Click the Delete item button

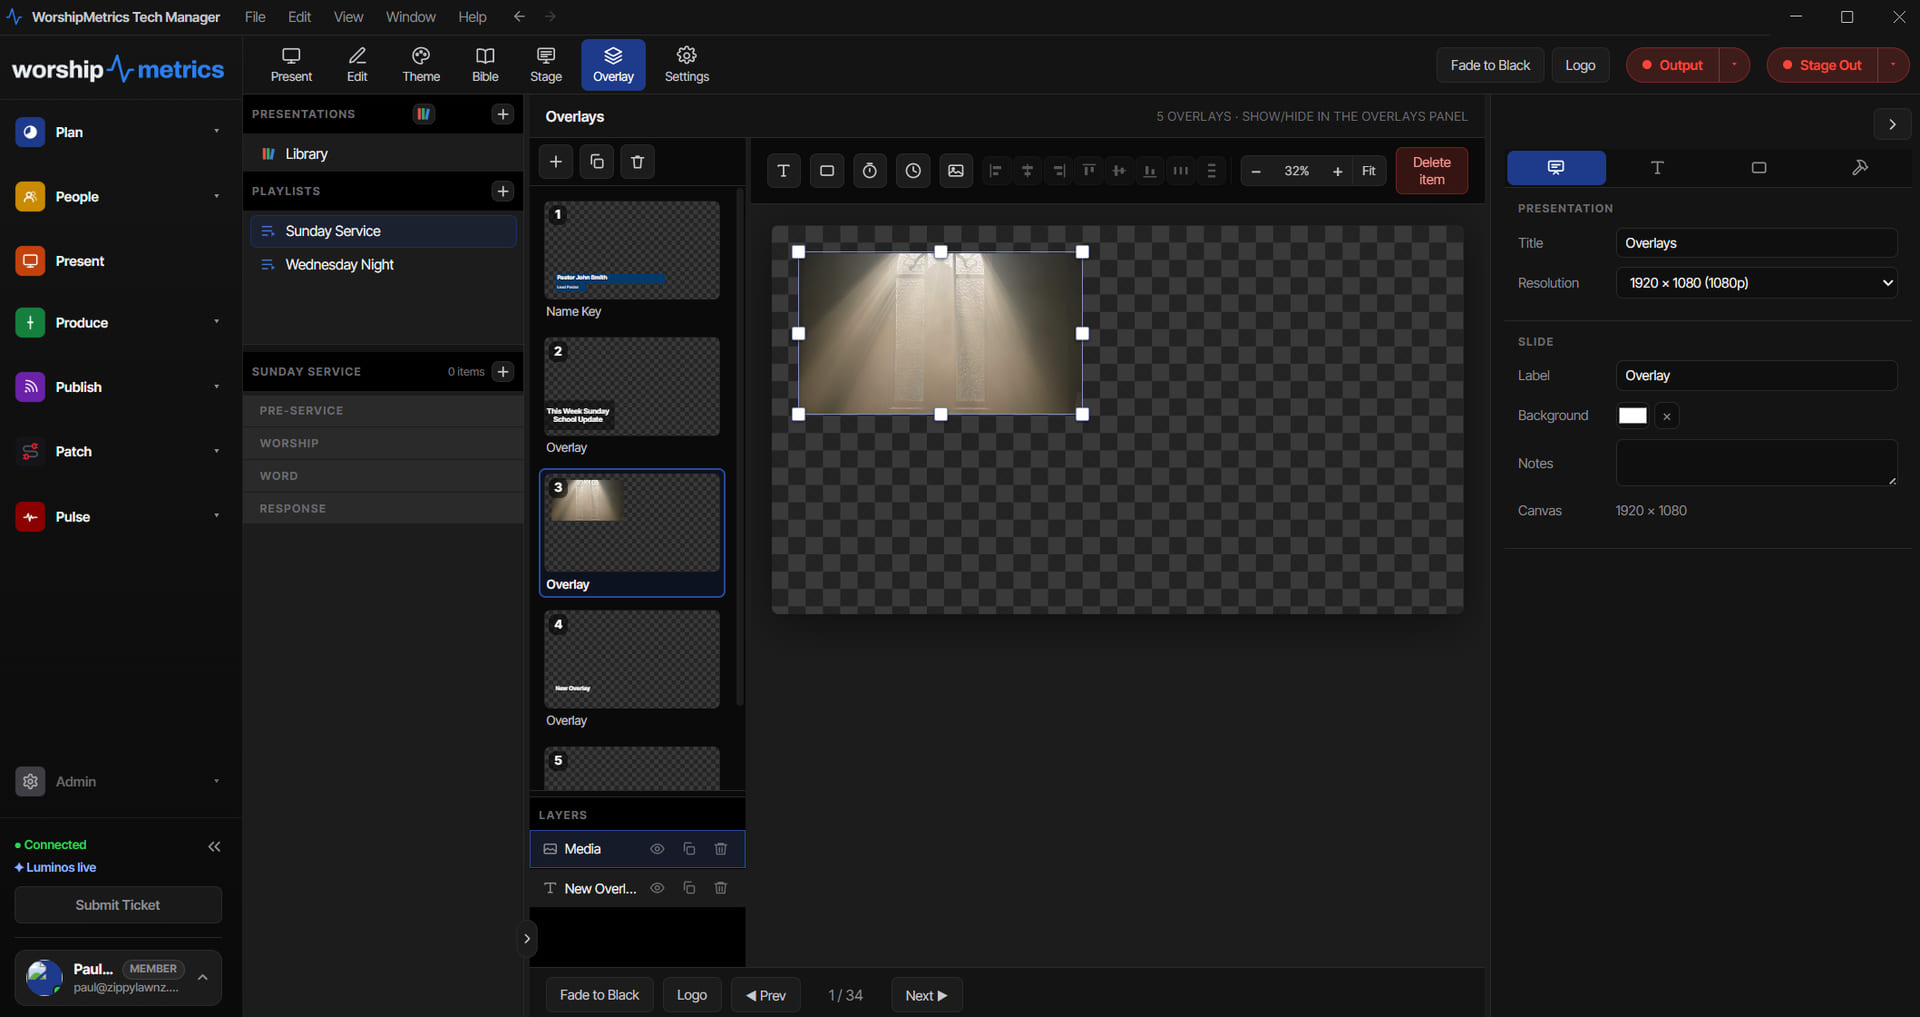(1431, 171)
